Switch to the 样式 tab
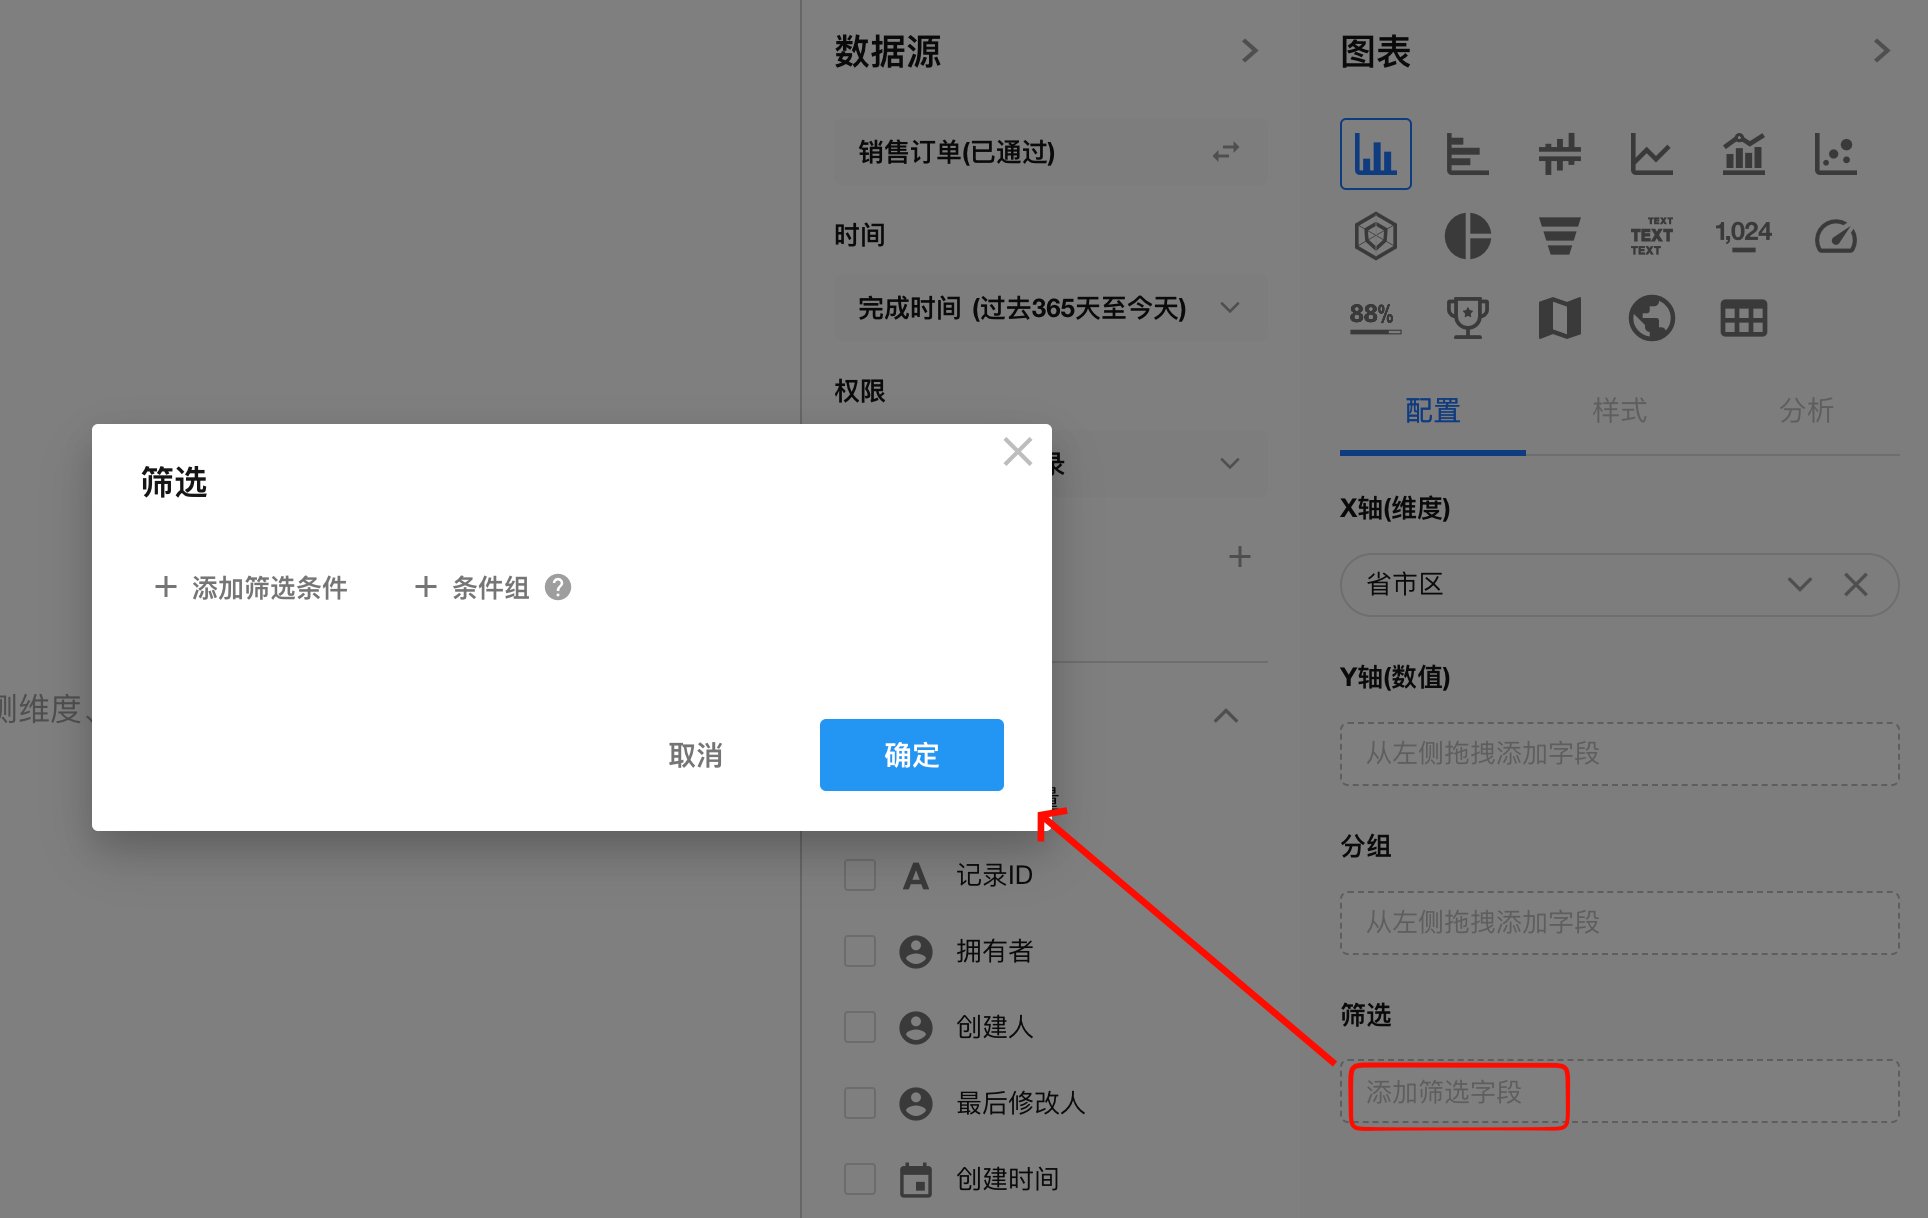 click(1619, 411)
